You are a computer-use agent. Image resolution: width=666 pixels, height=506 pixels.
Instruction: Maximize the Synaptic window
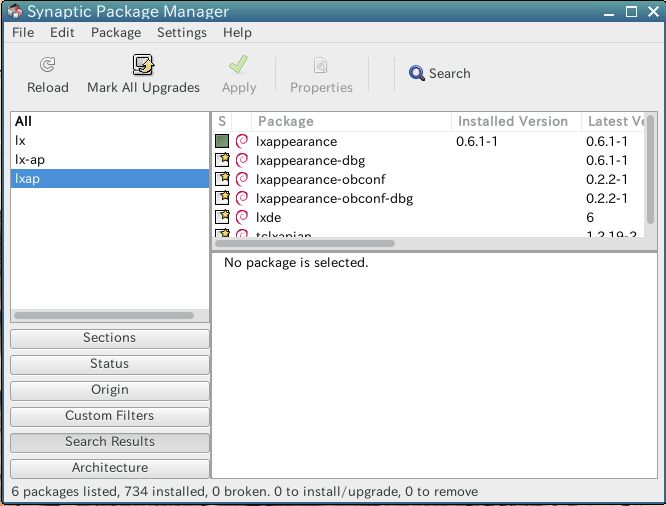[x=631, y=11]
